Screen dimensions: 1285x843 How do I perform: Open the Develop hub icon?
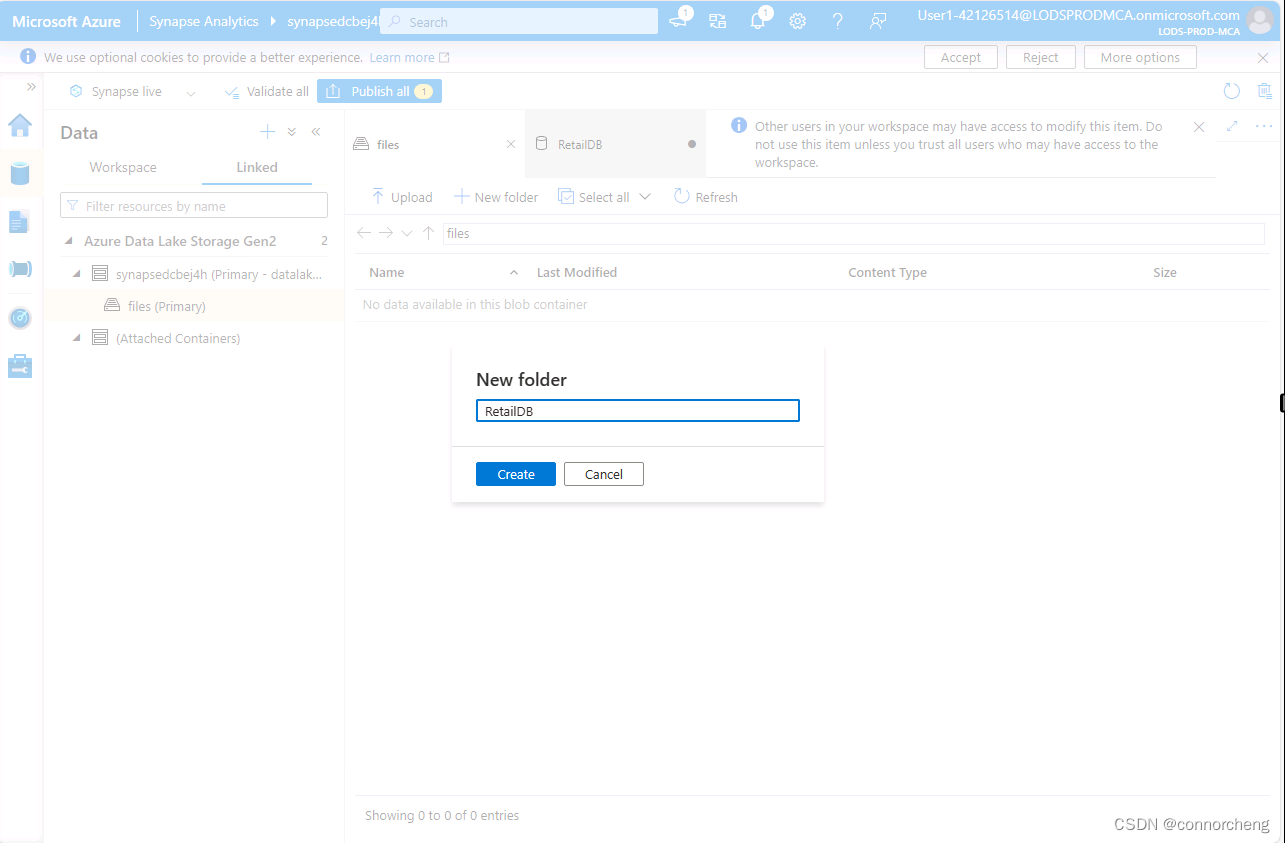20,222
